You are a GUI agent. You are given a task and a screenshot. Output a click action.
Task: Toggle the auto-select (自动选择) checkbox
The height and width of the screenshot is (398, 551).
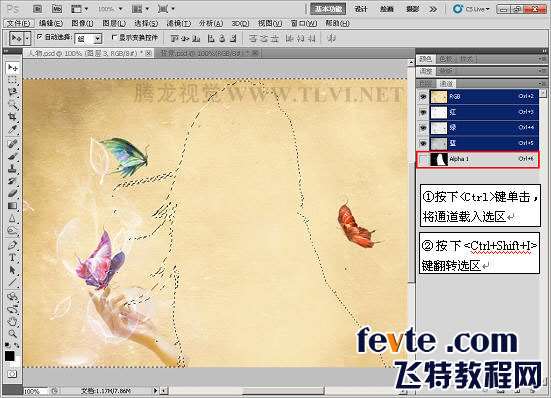[x=39, y=37]
